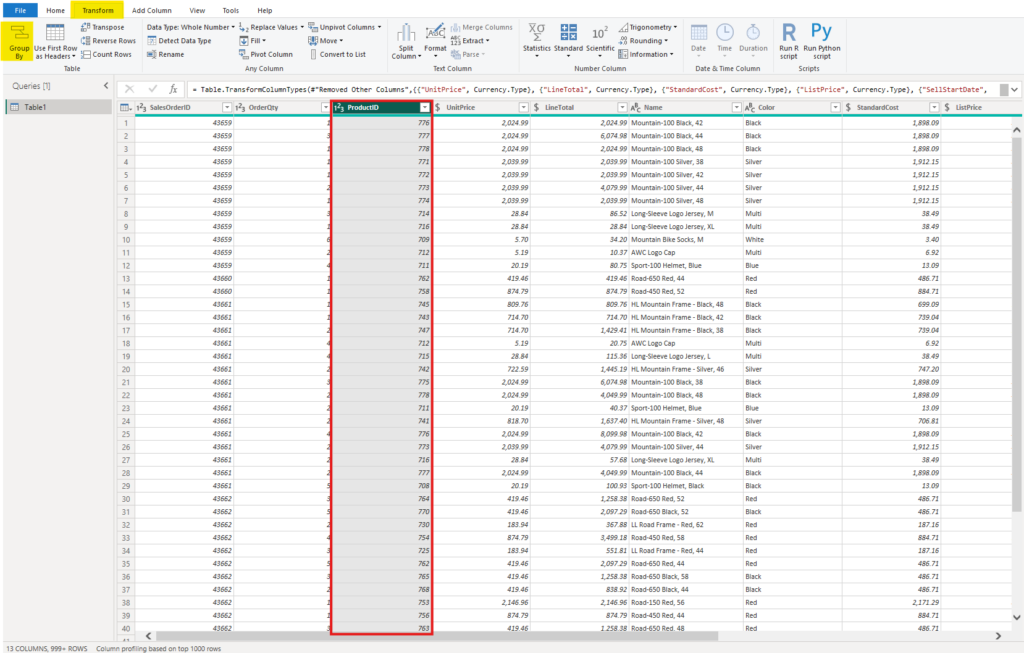
Task: Open the Move dropdown
Action: point(325,40)
